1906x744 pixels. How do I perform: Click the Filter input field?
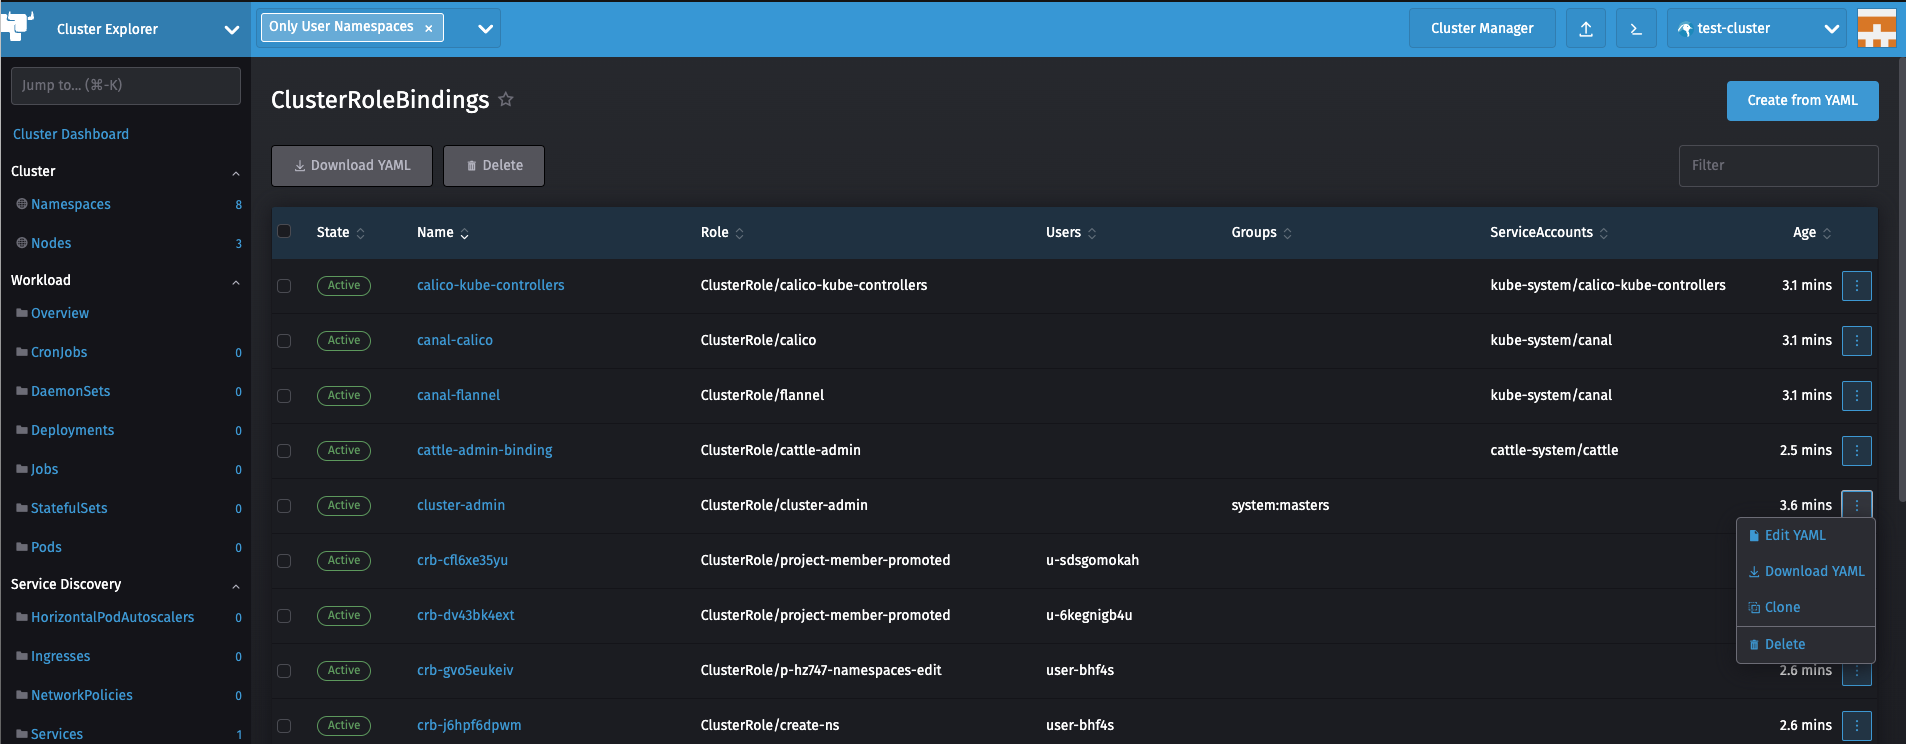(x=1778, y=166)
